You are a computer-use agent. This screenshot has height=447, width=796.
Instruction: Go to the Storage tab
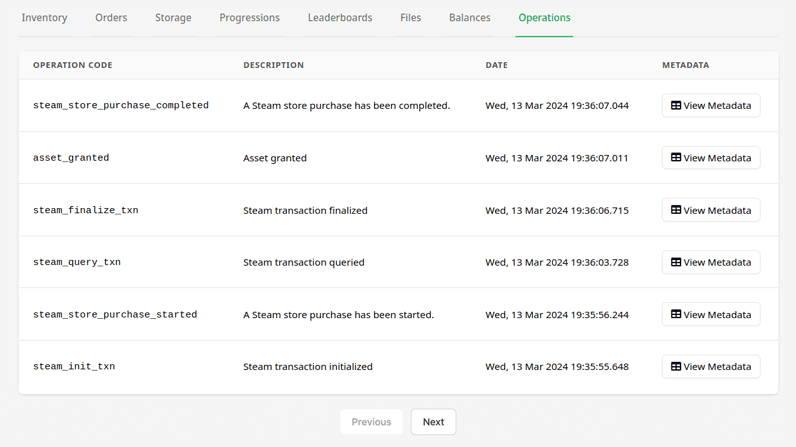[x=173, y=18]
